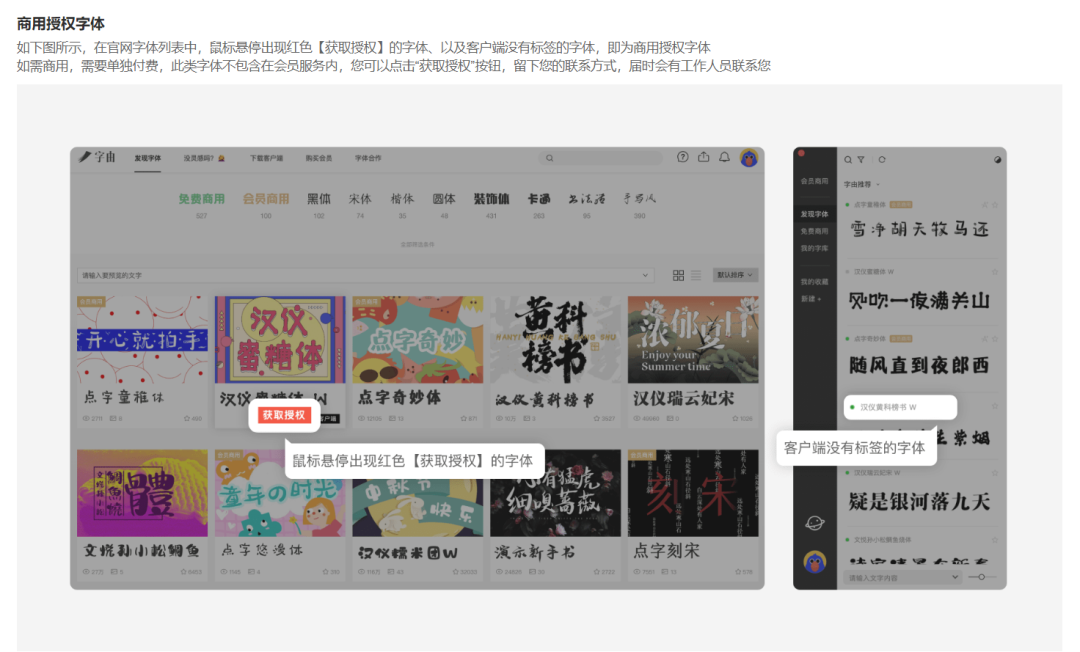
Task: Click the planet icon in client sidebar
Action: point(815,523)
